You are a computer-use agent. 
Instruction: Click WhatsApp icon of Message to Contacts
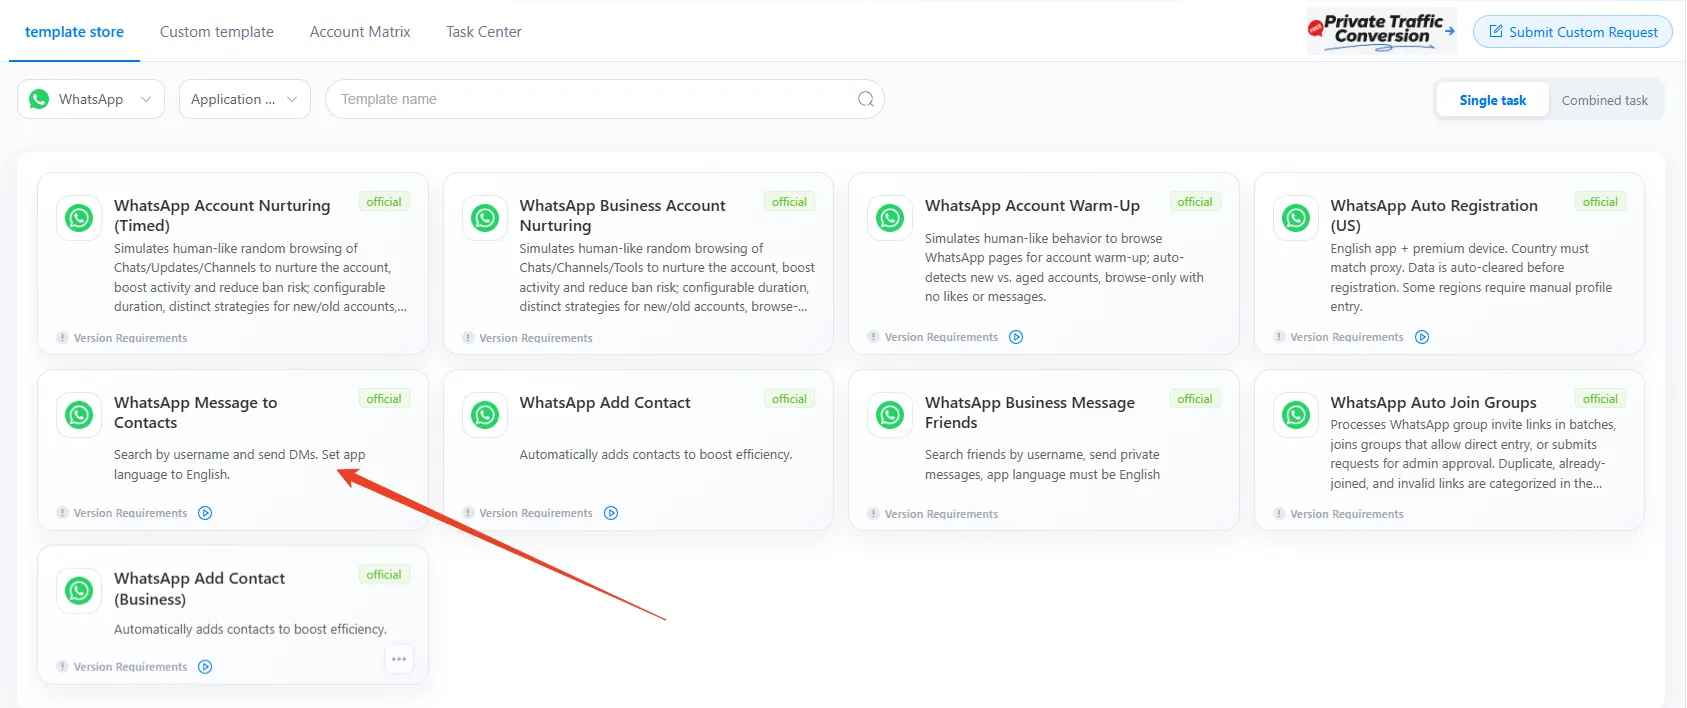click(x=79, y=414)
